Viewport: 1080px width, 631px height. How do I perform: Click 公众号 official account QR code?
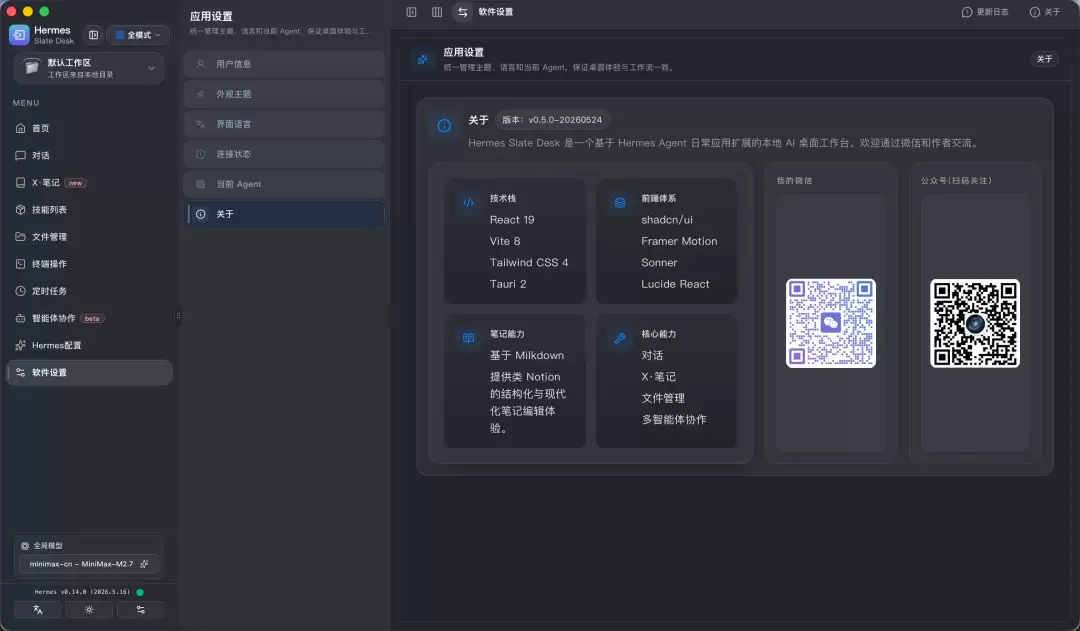pyautogui.click(x=975, y=323)
